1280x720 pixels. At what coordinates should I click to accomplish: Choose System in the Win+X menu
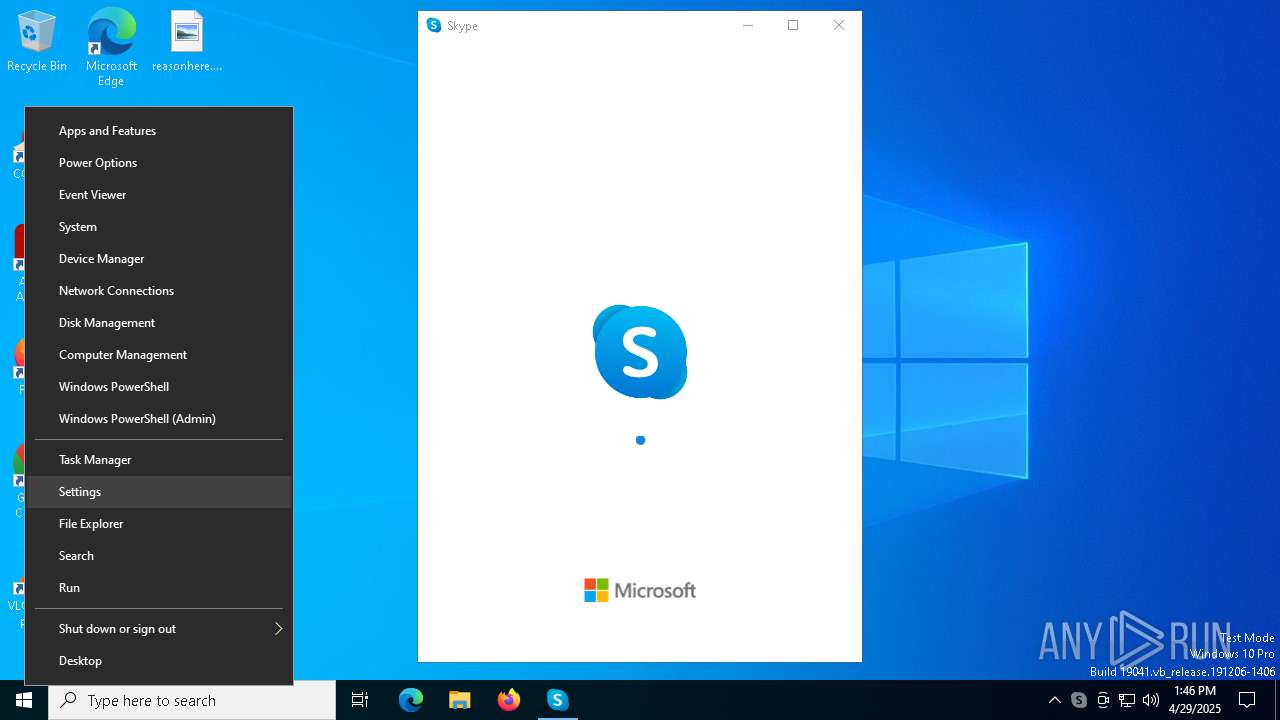159,227
